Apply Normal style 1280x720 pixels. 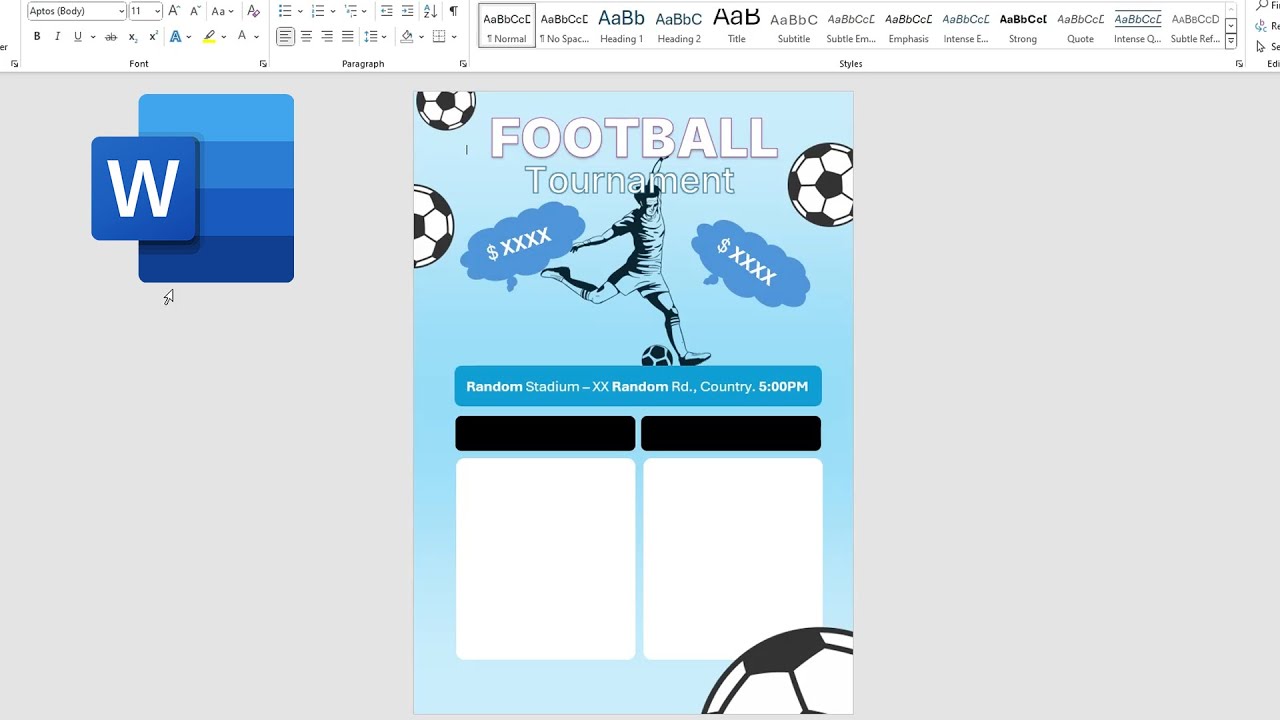507,25
